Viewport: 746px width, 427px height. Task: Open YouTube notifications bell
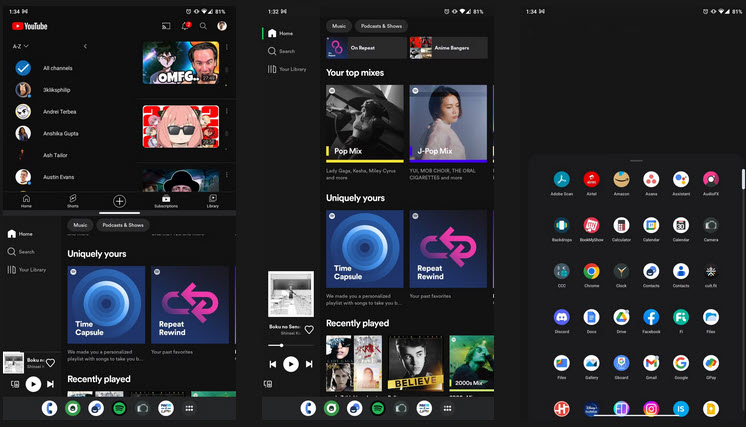coord(186,26)
